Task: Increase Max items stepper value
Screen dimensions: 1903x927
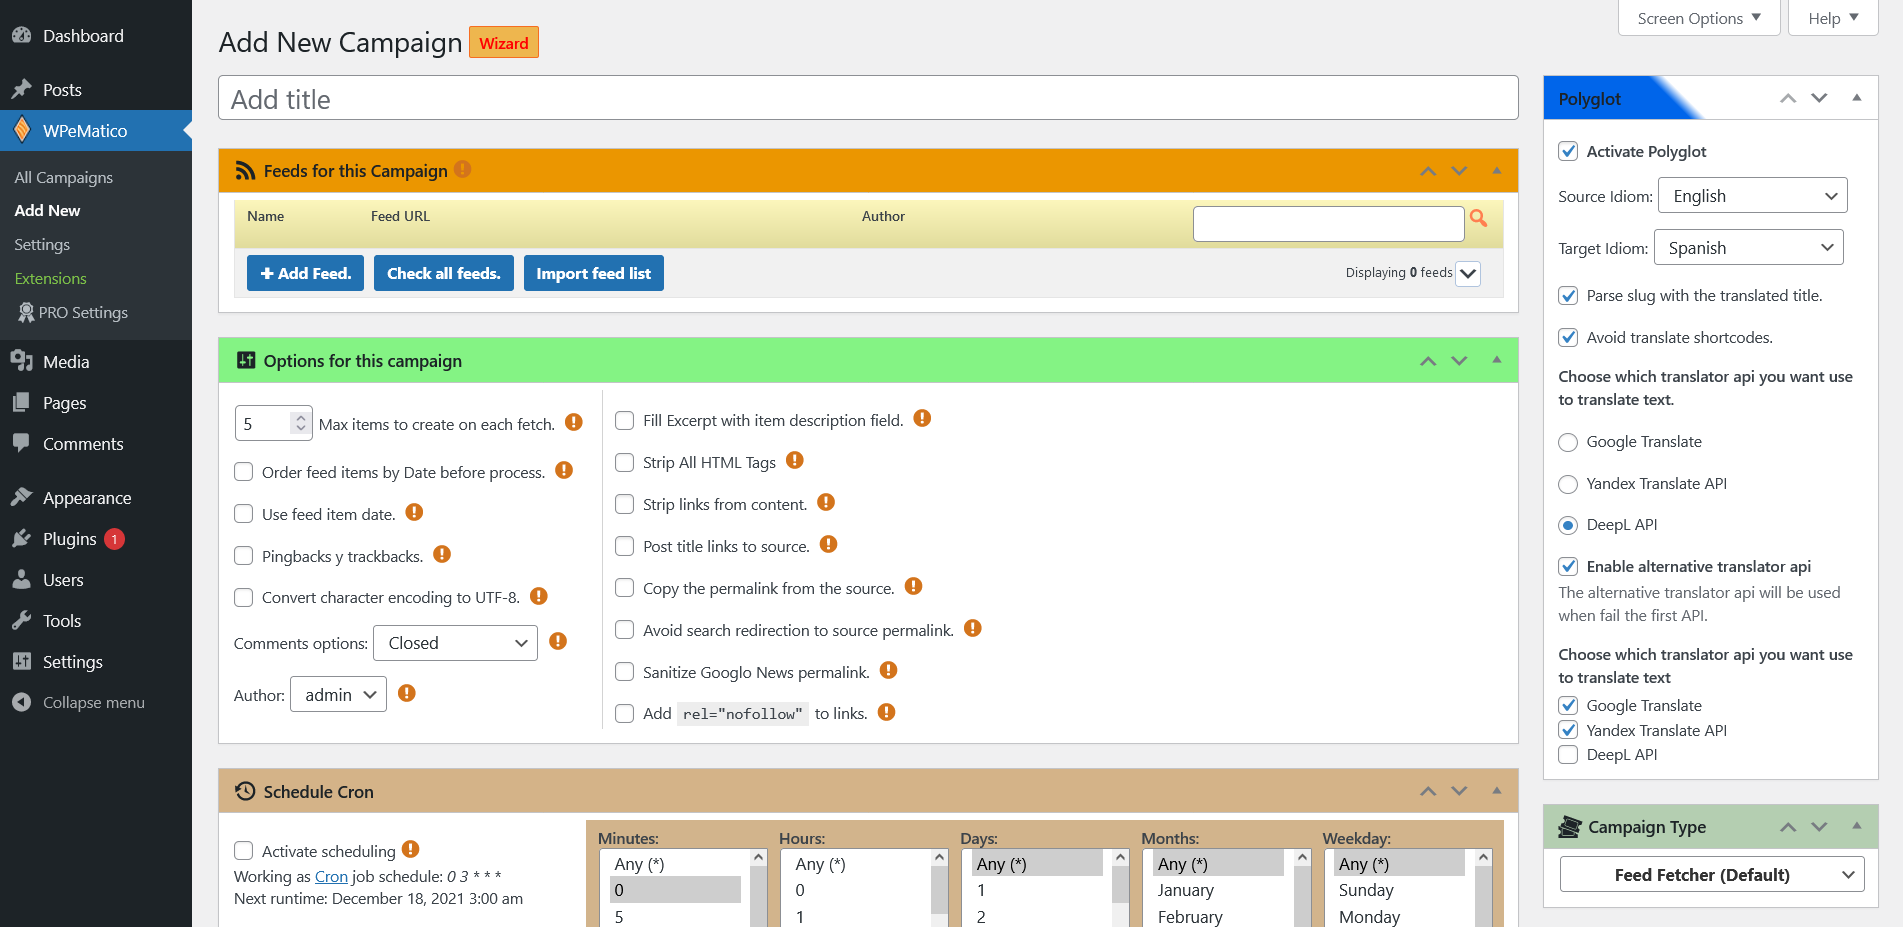Action: (x=300, y=417)
